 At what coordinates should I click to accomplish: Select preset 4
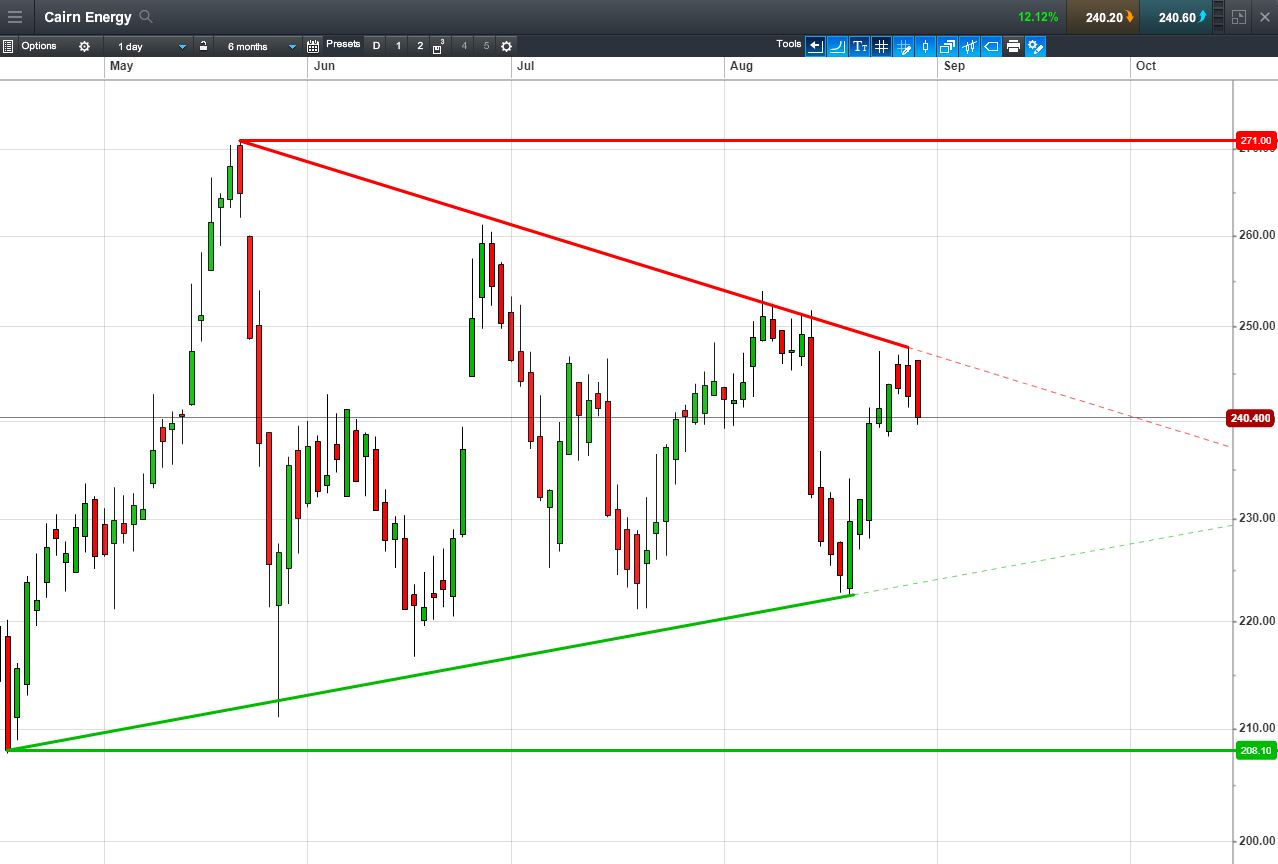(464, 46)
